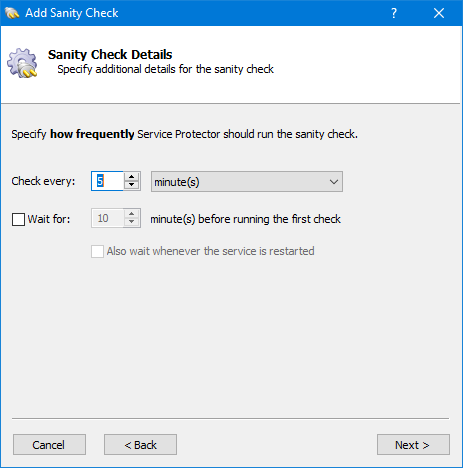Close the Add Sanity Check dialog

coord(439,13)
